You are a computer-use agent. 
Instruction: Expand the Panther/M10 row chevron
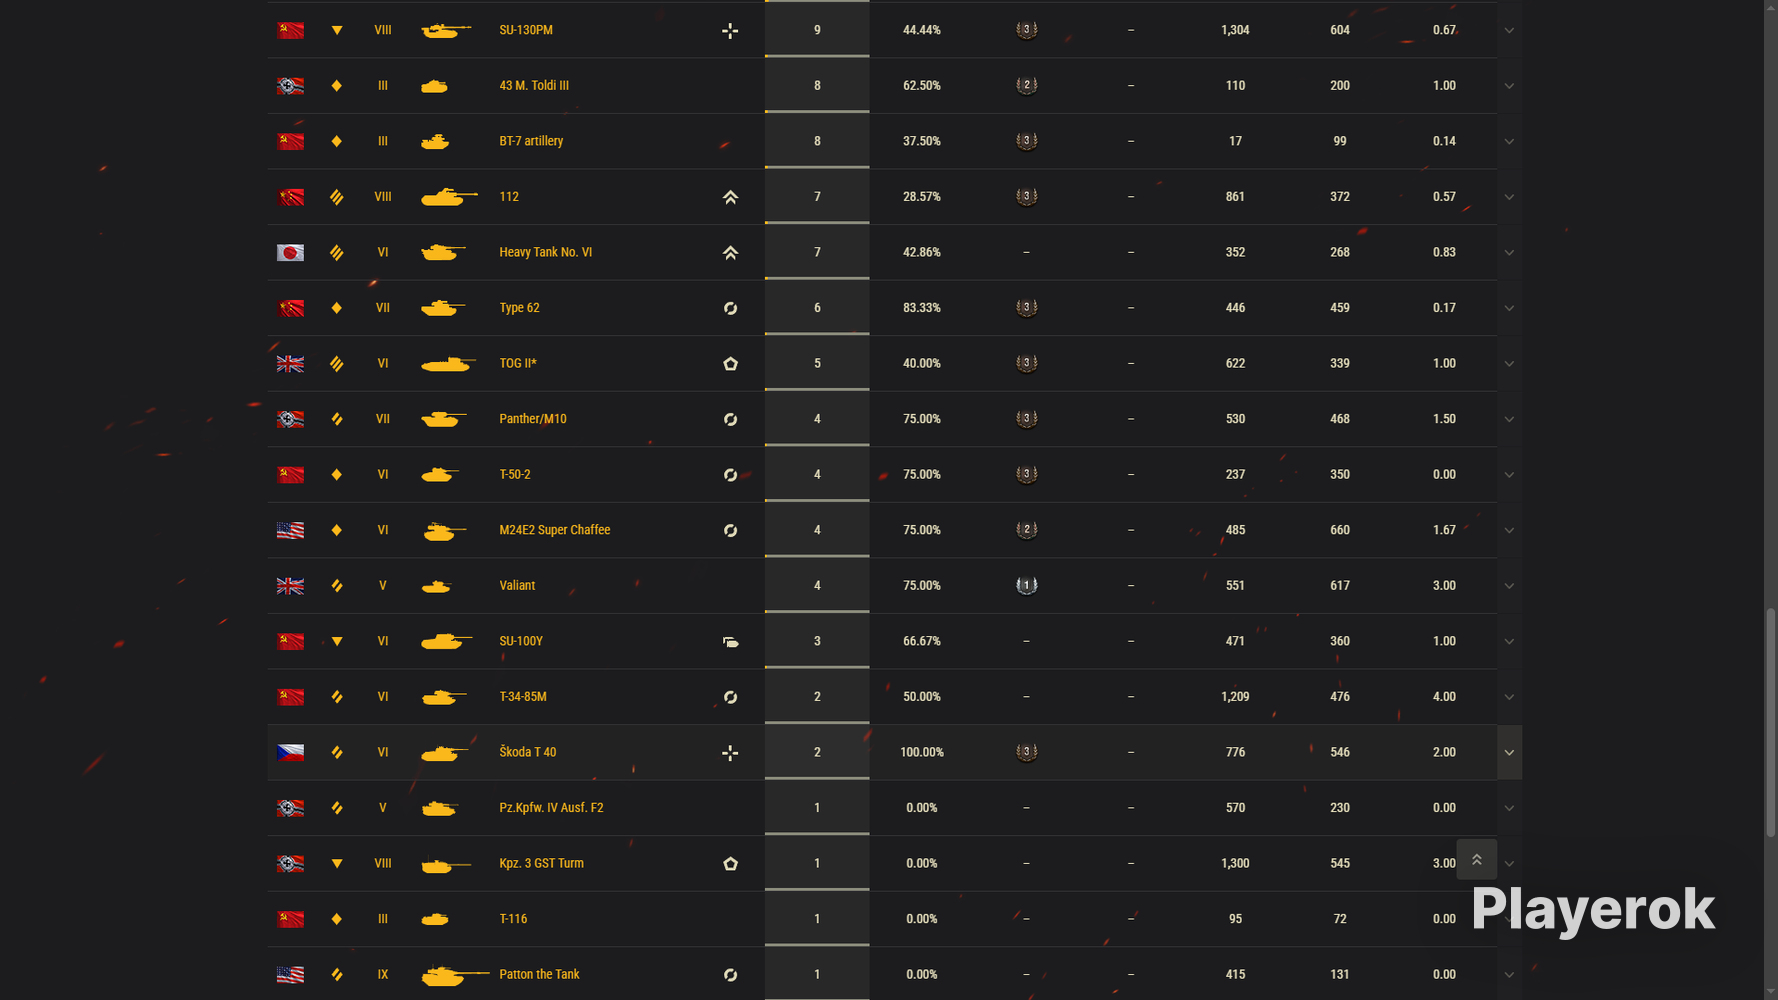point(1509,419)
